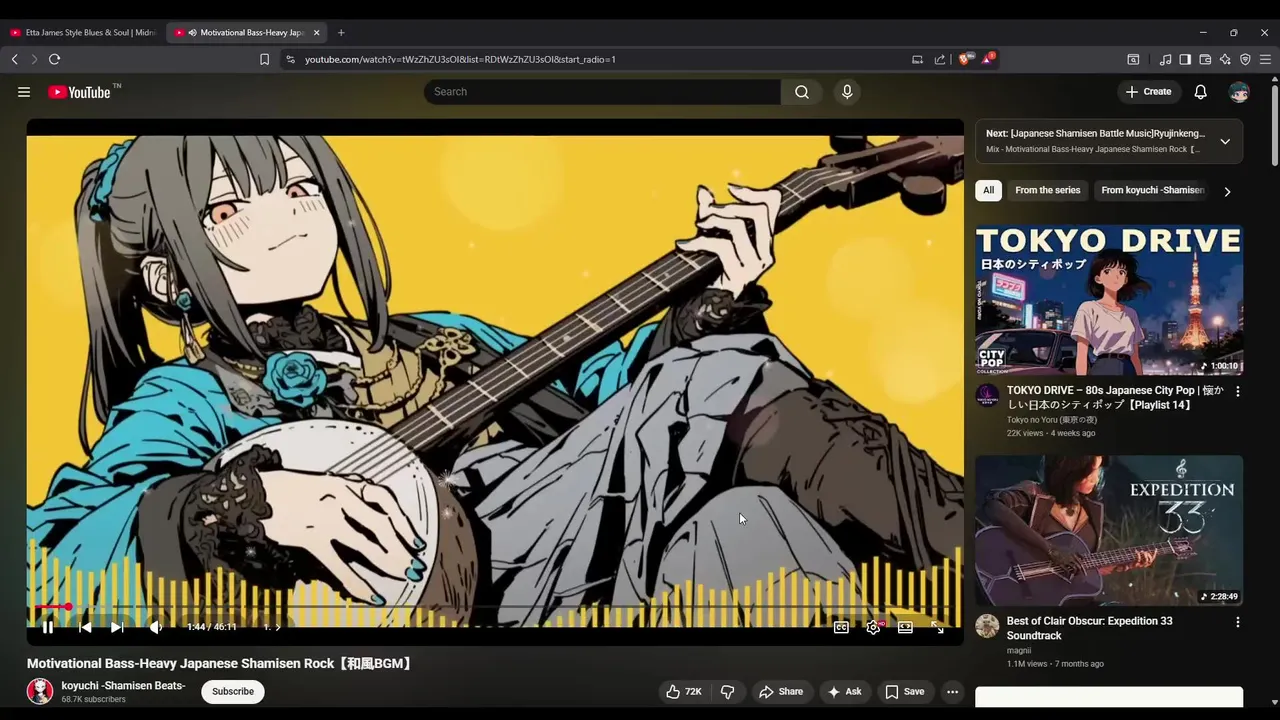Pause the video
The image size is (1280, 720).
(47, 627)
